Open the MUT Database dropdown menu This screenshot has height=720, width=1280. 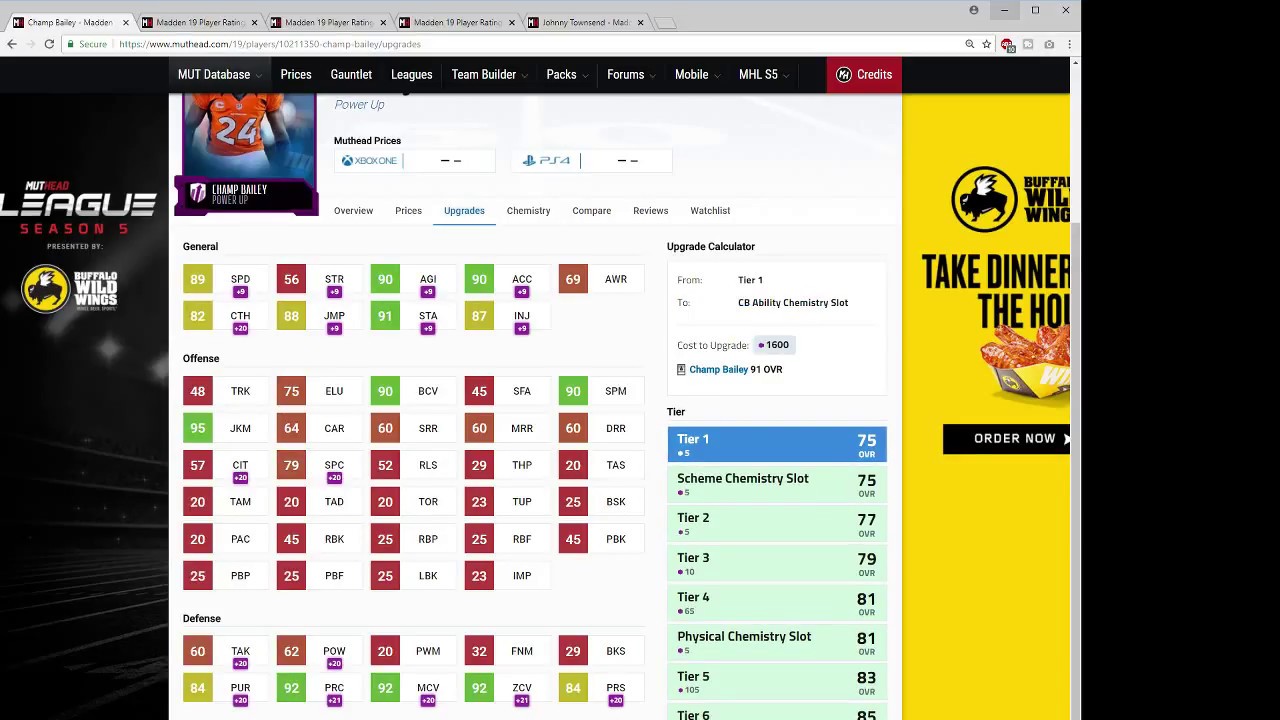pos(220,75)
